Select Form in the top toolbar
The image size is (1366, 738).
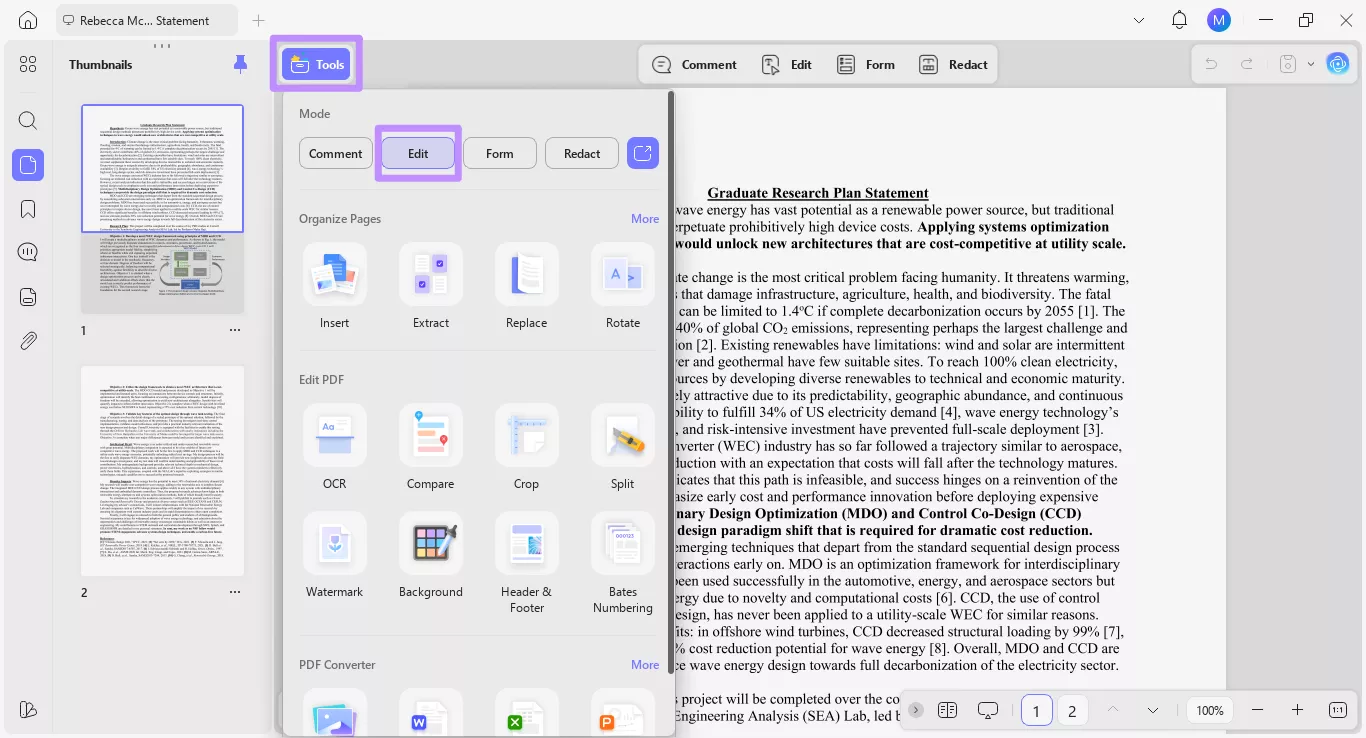coord(866,64)
